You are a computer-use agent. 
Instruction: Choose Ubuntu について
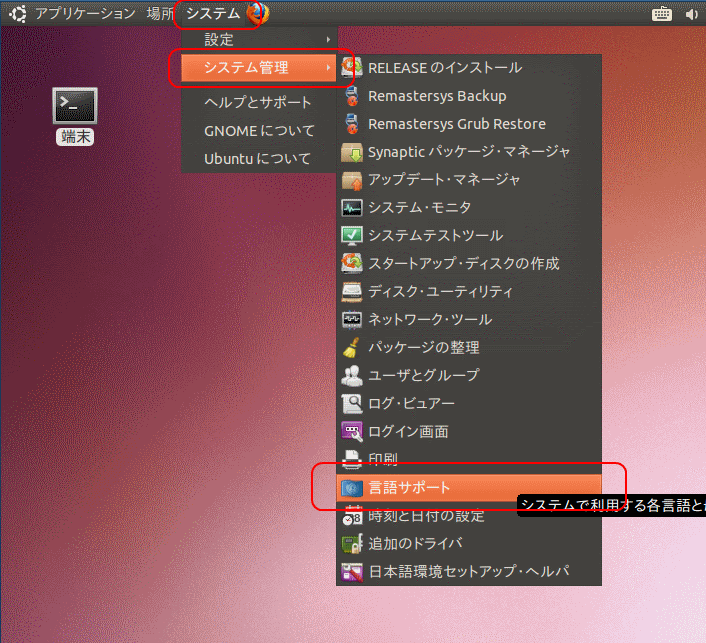258,158
